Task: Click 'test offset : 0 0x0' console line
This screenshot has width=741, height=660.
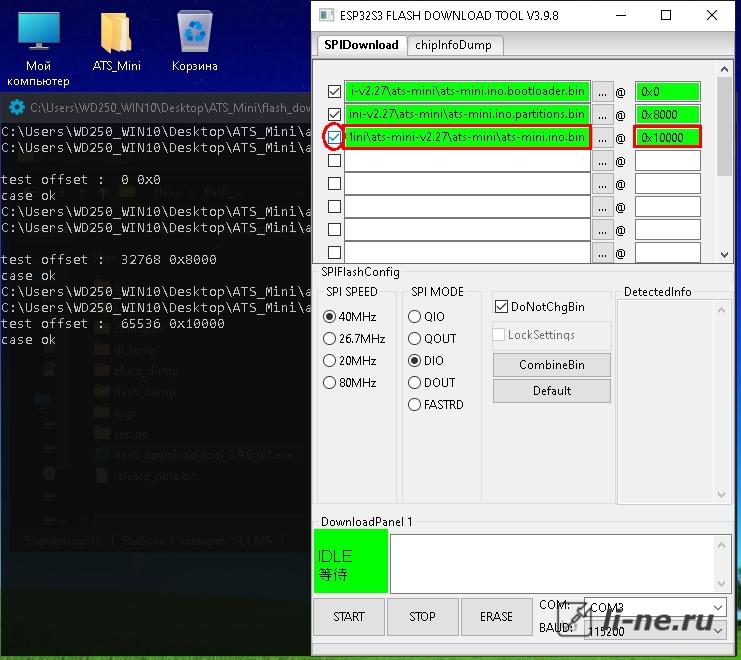Action: pos(80,180)
